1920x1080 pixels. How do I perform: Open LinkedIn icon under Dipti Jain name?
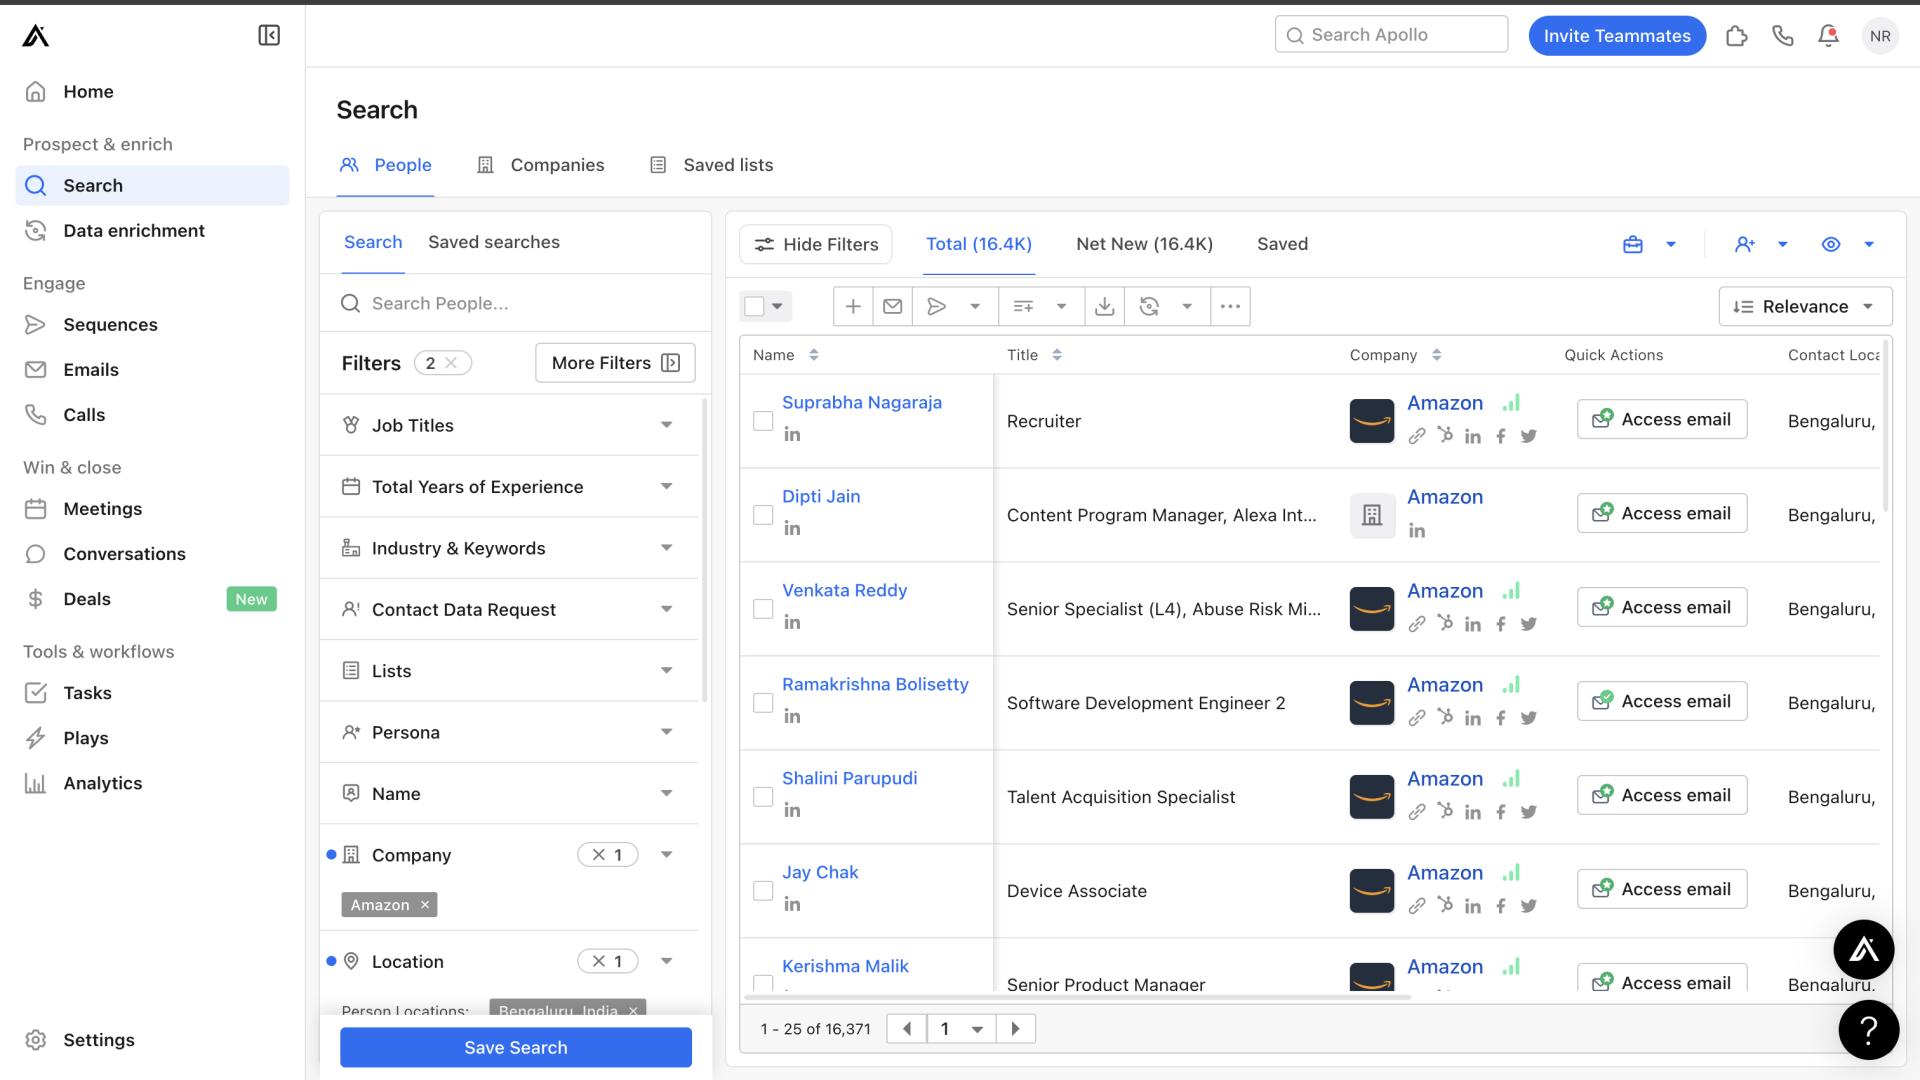pyautogui.click(x=792, y=529)
